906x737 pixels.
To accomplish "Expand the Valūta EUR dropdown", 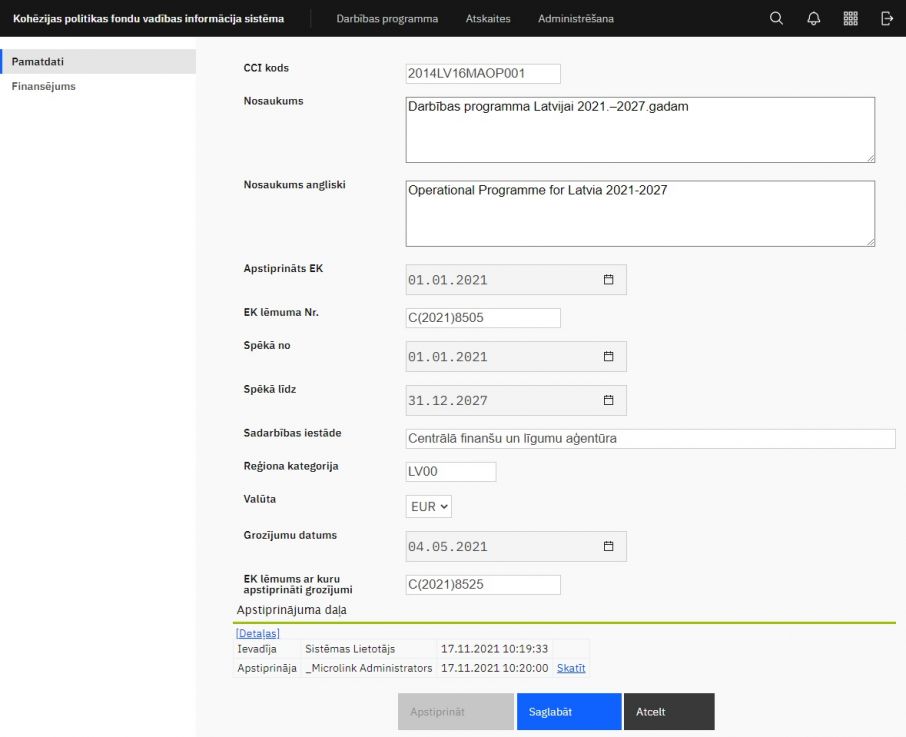I will (x=429, y=507).
